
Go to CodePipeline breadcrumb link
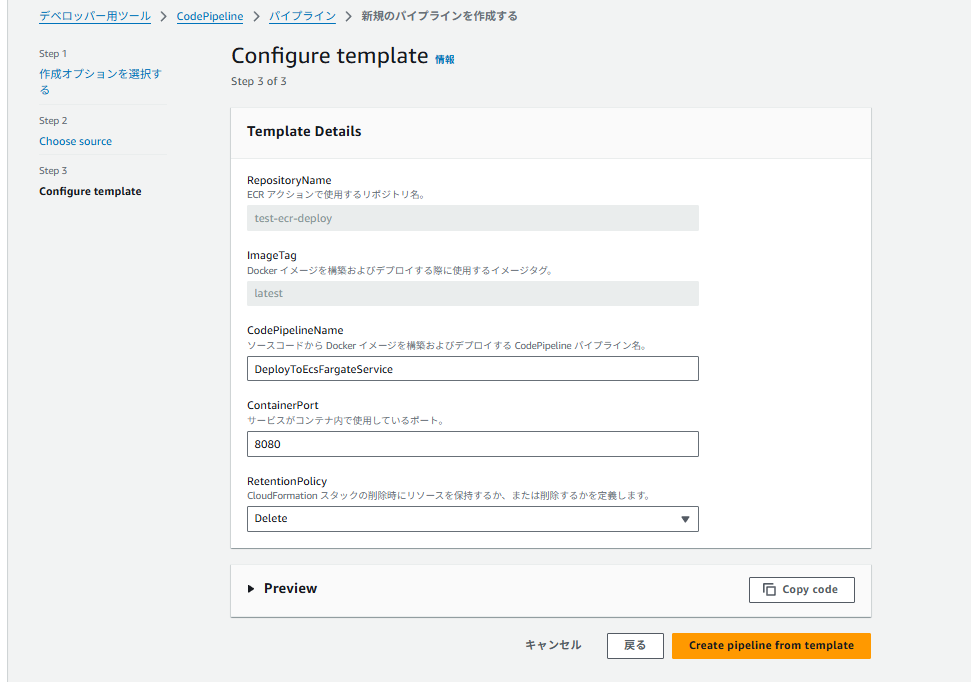(x=210, y=16)
